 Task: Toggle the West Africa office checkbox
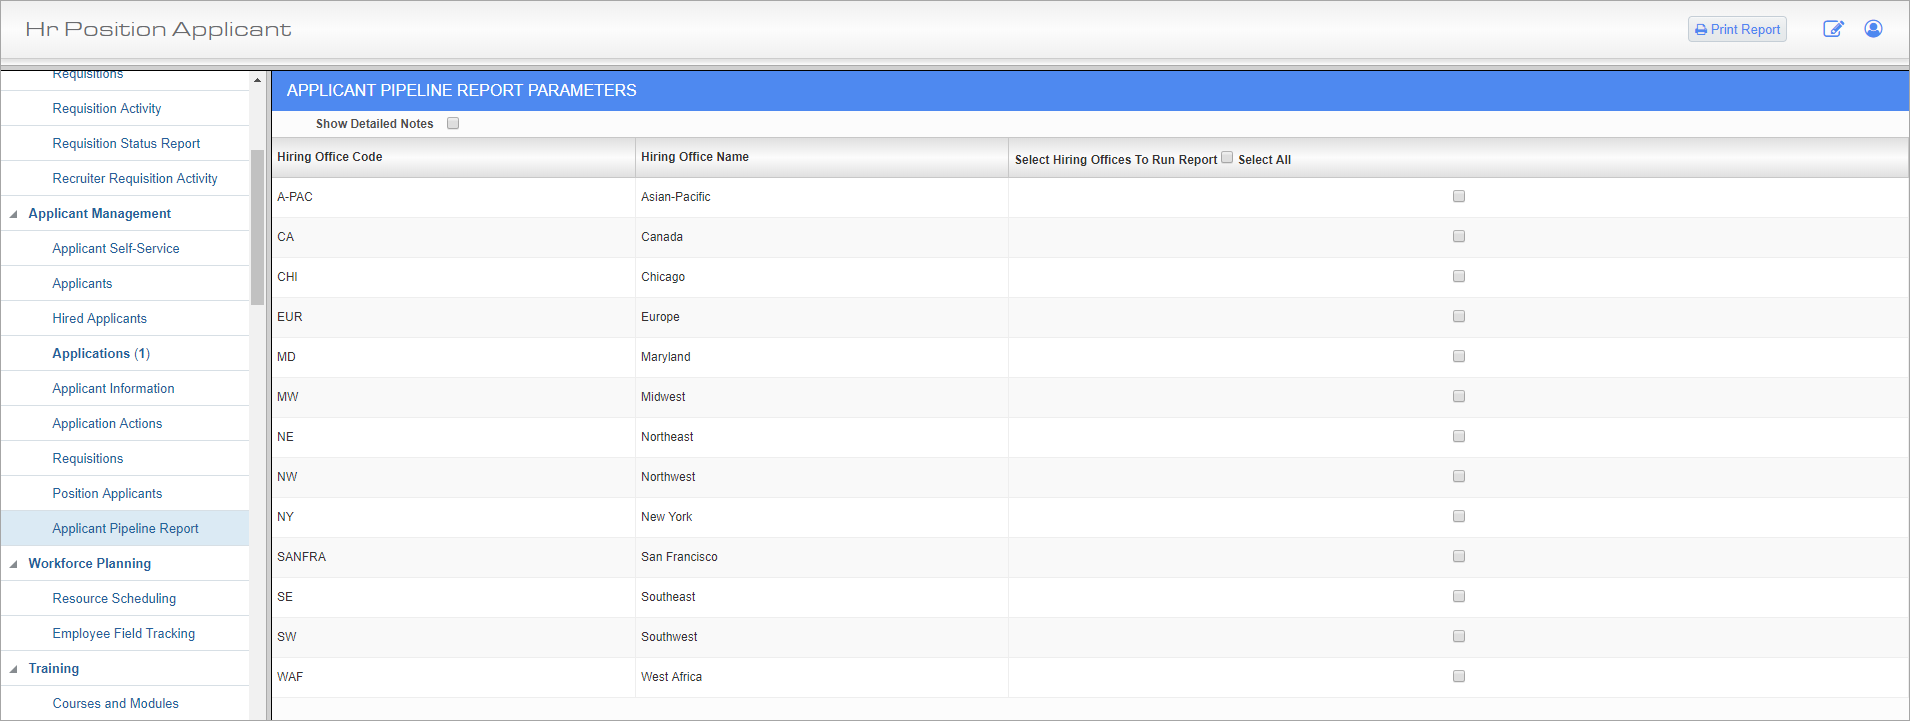pos(1459,677)
